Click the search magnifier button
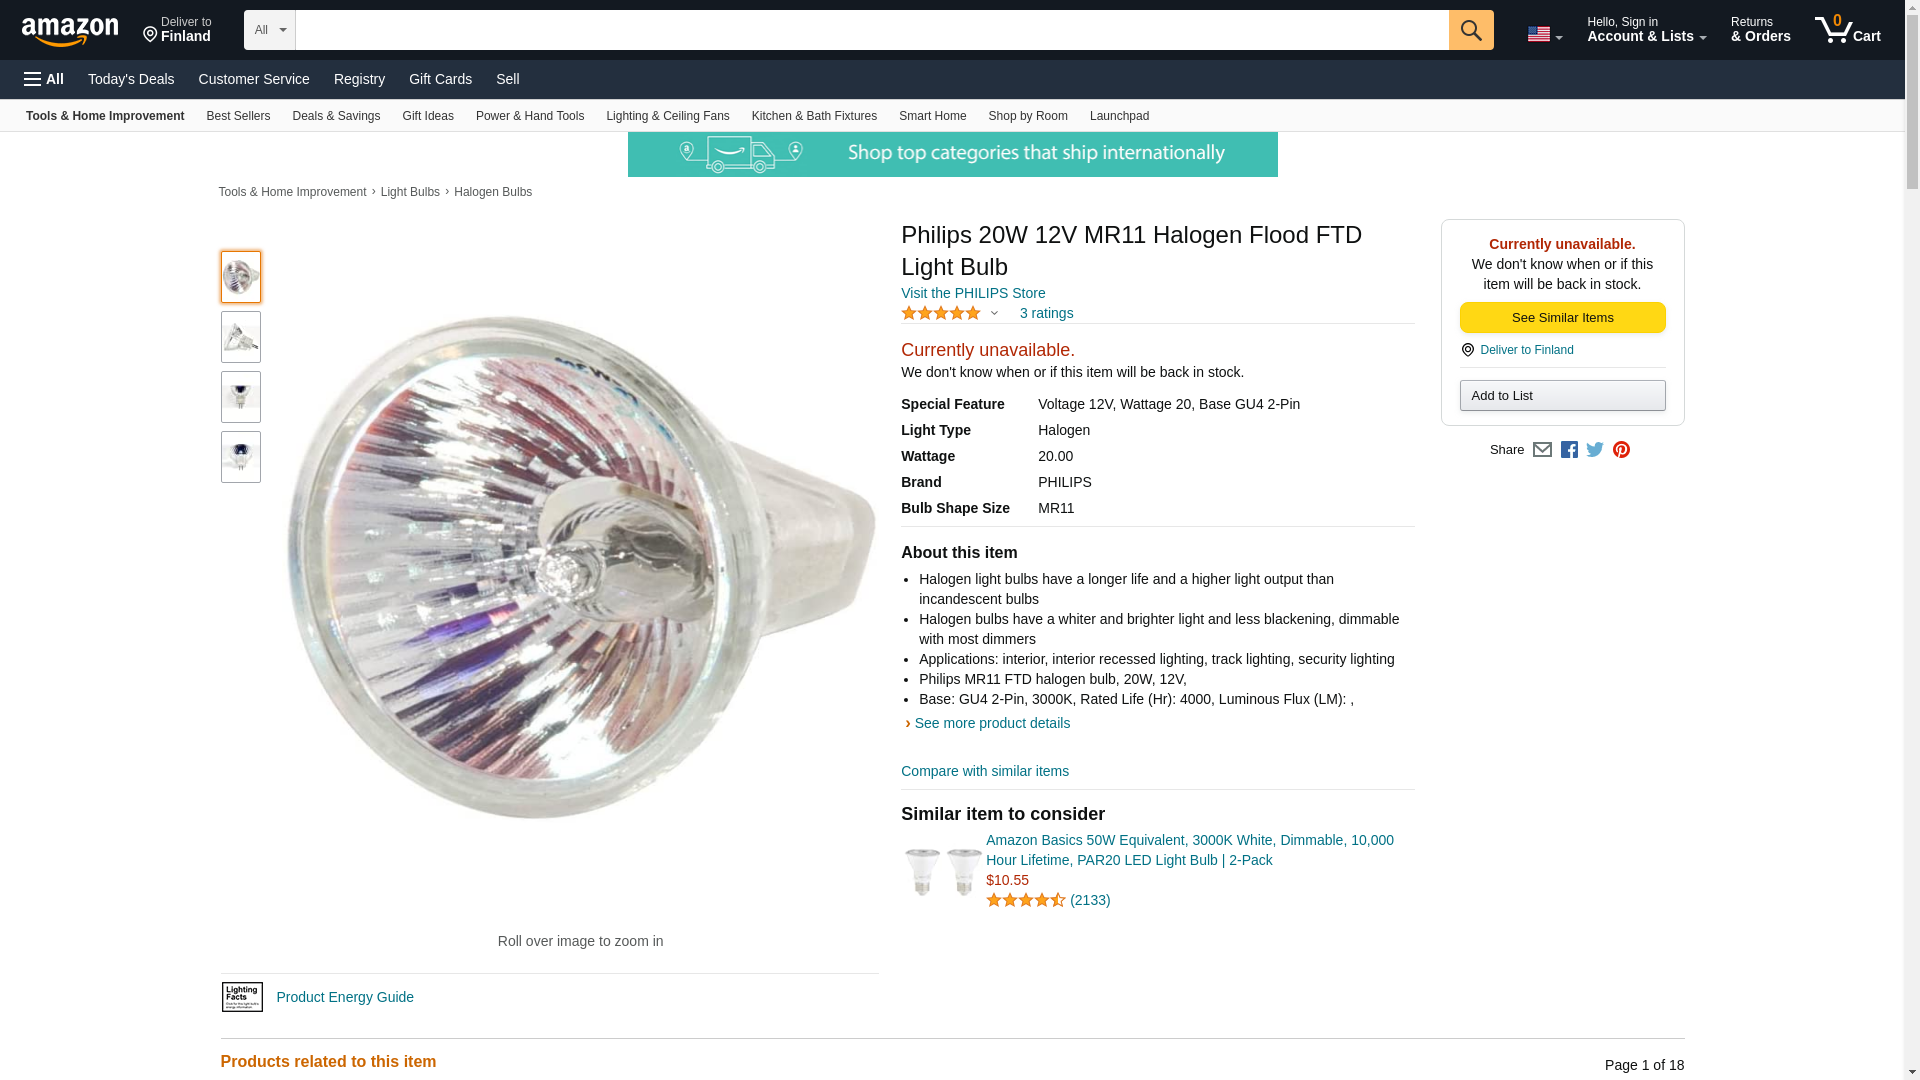 pos(1470,30)
